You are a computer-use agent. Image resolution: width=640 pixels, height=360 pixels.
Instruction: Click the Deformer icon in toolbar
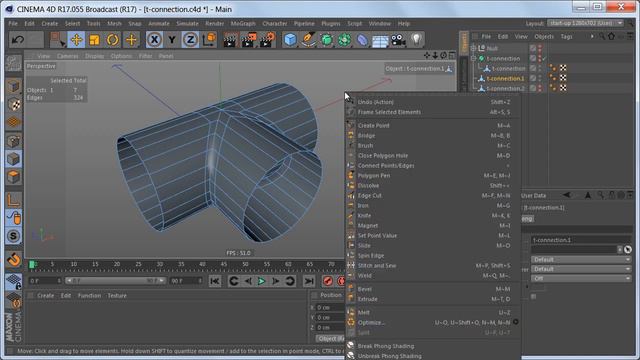362,40
